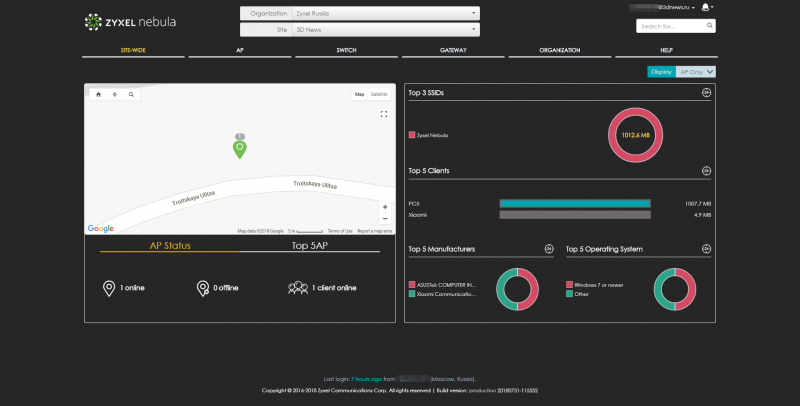Screen dimensions: 800x406
Task: Open the AP Only display dropdown
Action: click(696, 72)
